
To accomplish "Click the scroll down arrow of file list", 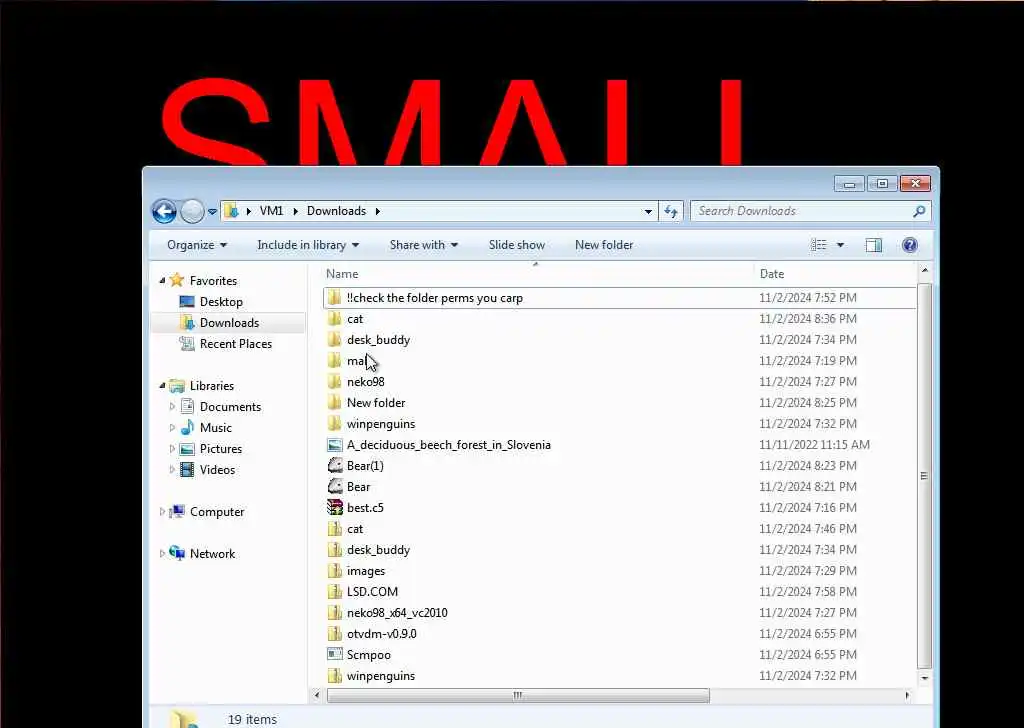I will point(924,678).
